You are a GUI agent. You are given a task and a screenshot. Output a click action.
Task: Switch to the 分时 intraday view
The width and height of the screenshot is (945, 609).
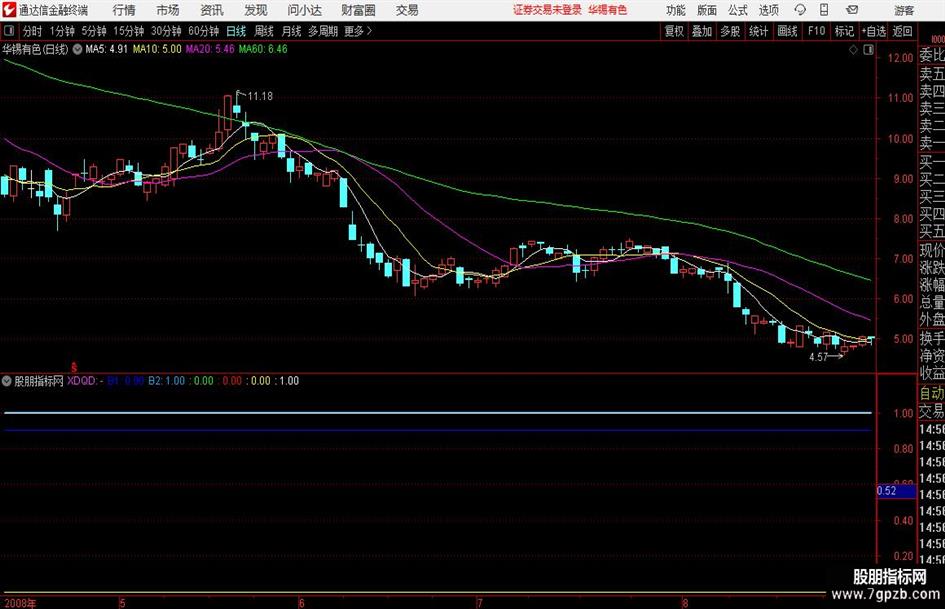[x=33, y=31]
